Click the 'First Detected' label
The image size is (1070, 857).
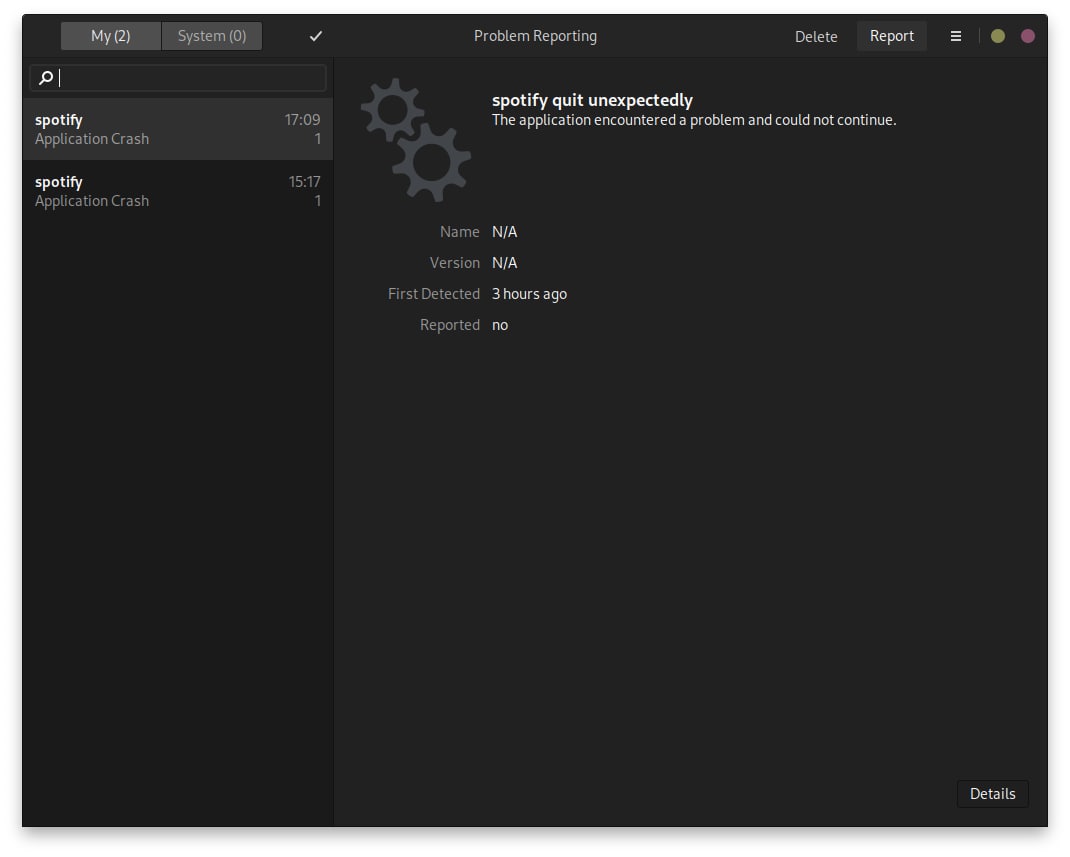[433, 294]
